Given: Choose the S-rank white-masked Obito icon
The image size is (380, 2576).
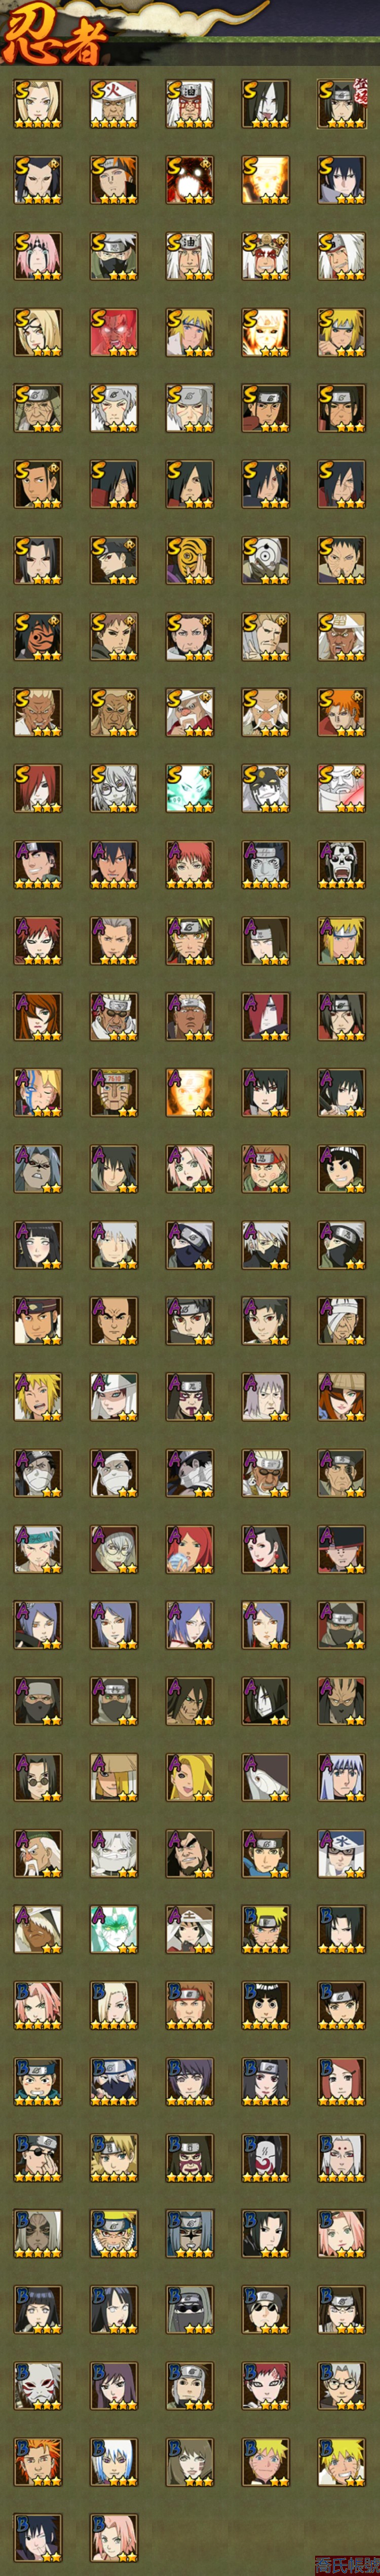Looking at the screenshot, I should pyautogui.click(x=266, y=560).
